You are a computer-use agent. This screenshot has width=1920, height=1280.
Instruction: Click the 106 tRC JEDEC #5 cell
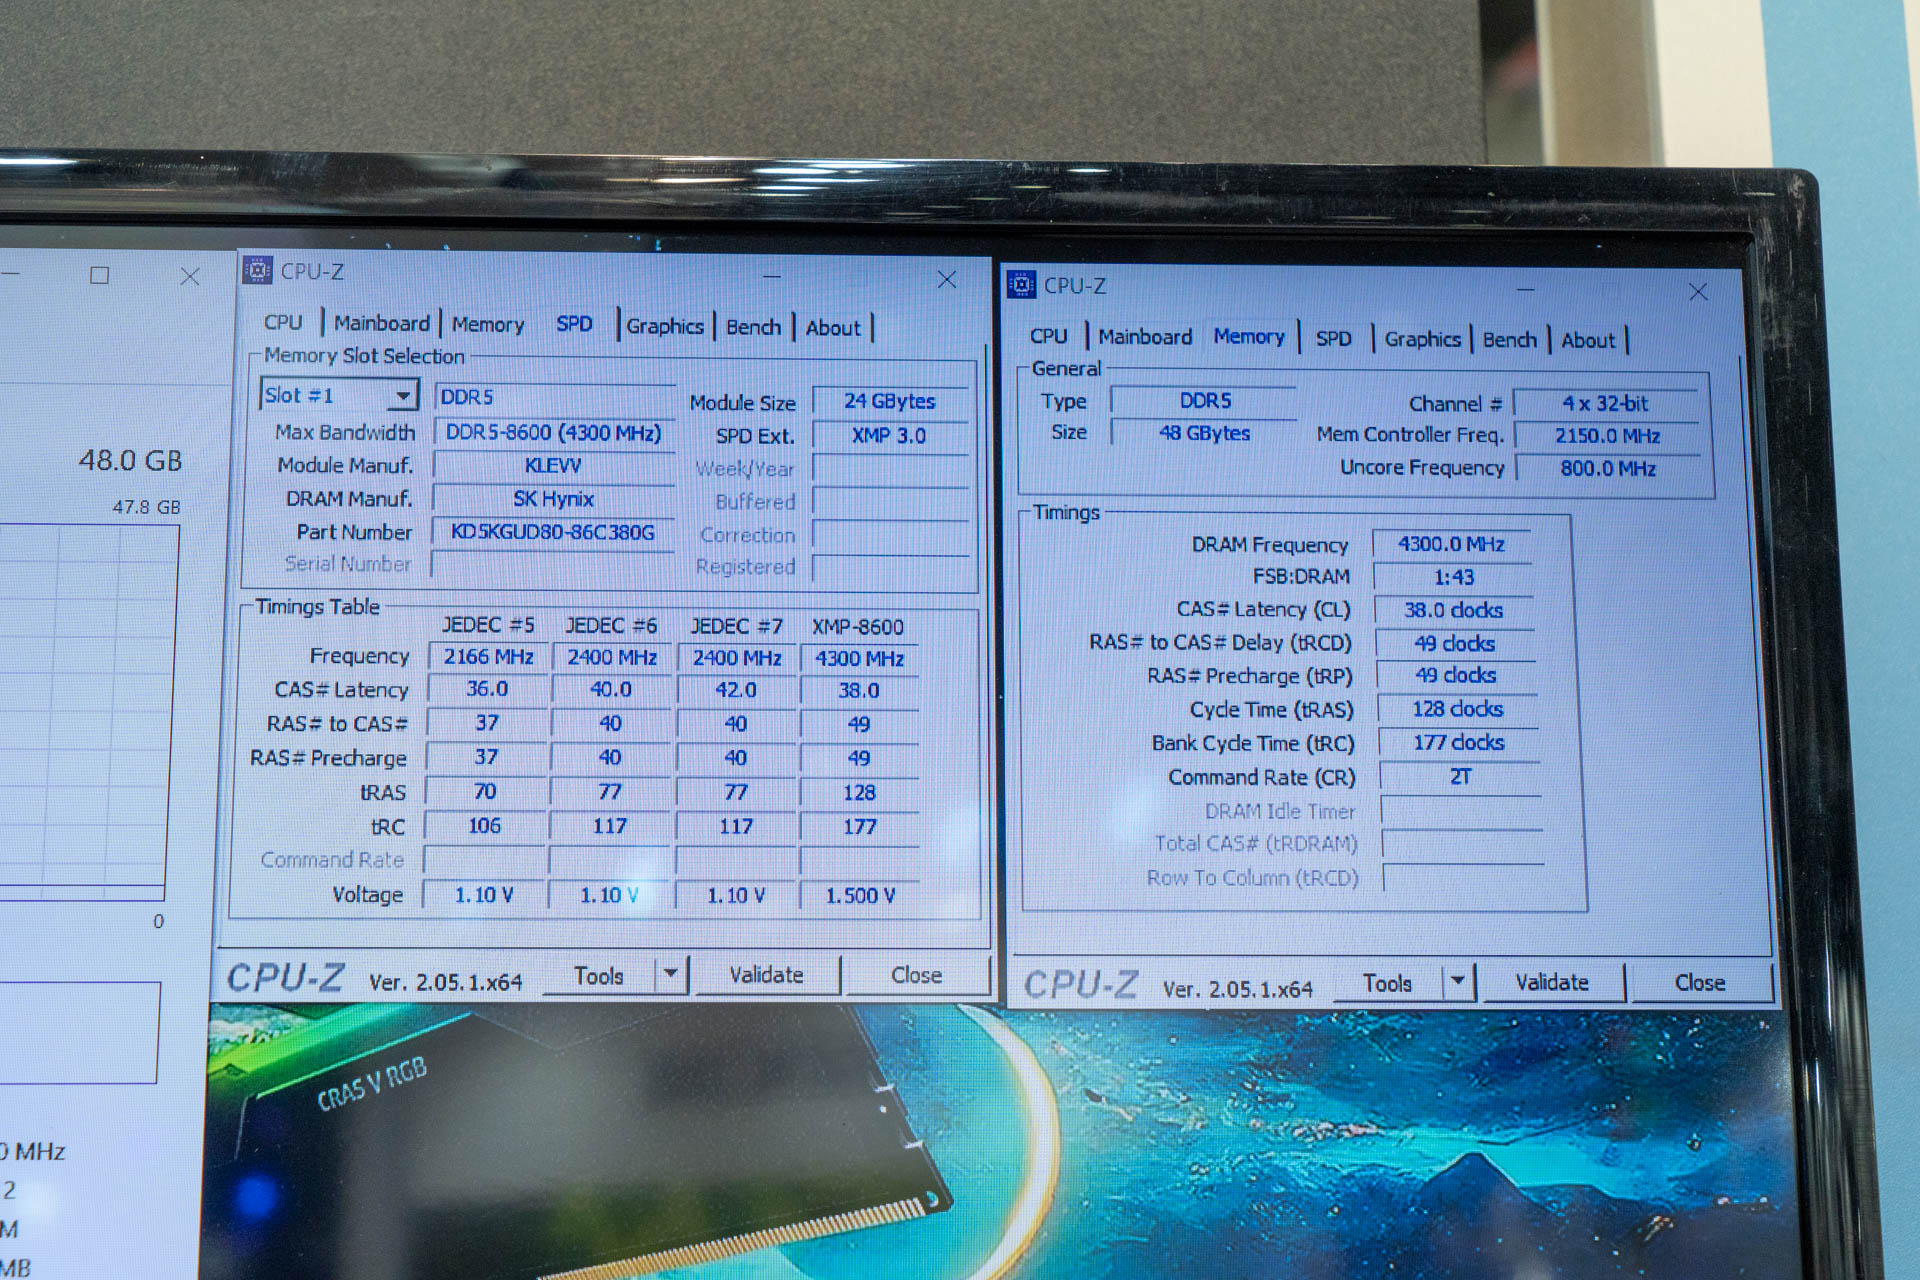coord(485,826)
